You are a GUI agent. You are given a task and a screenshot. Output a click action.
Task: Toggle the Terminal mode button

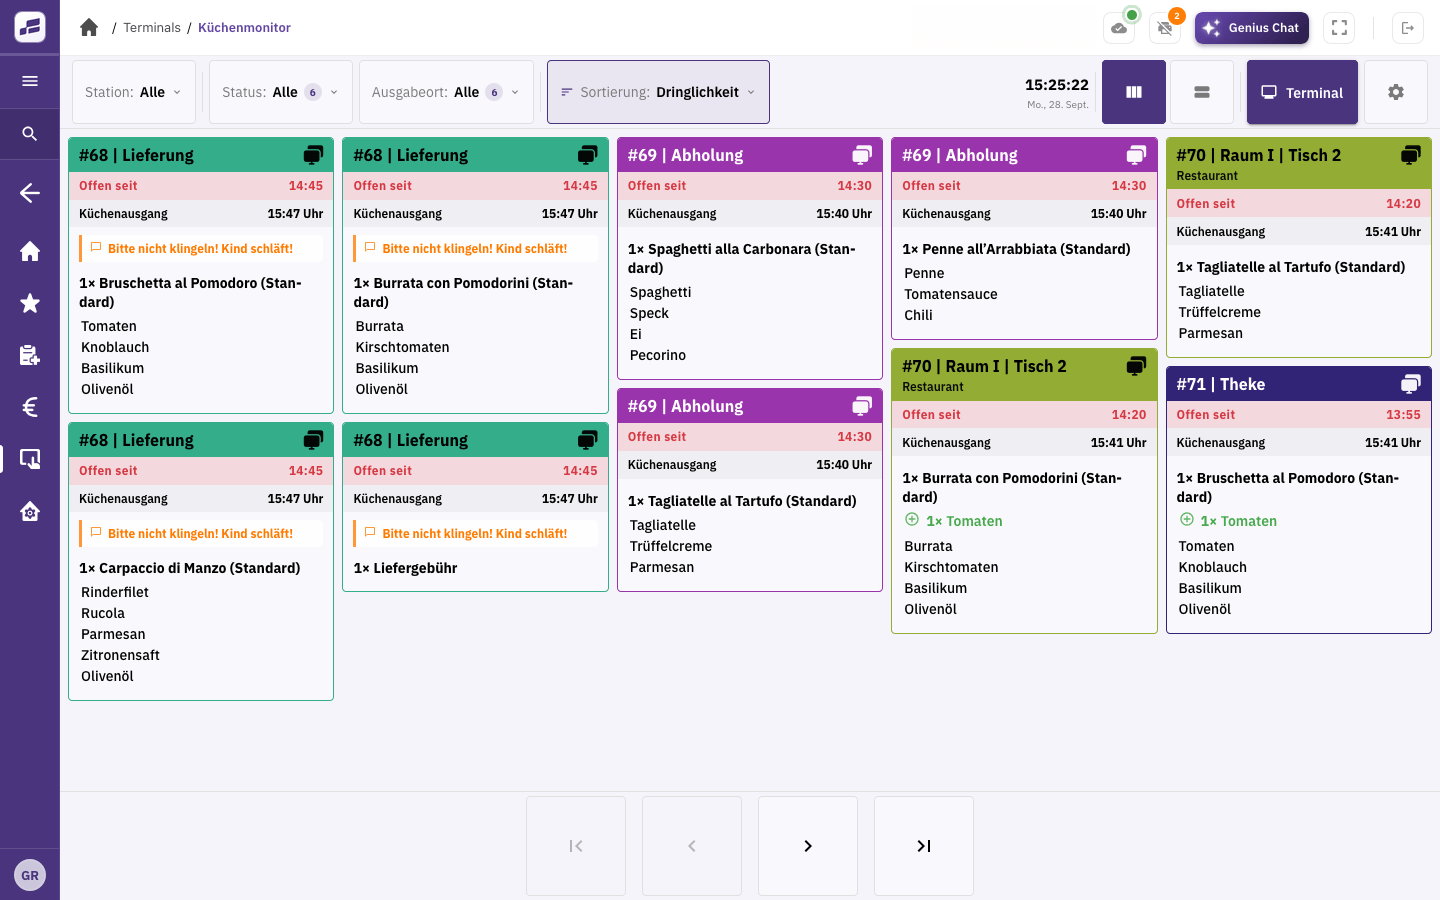pos(1302,92)
